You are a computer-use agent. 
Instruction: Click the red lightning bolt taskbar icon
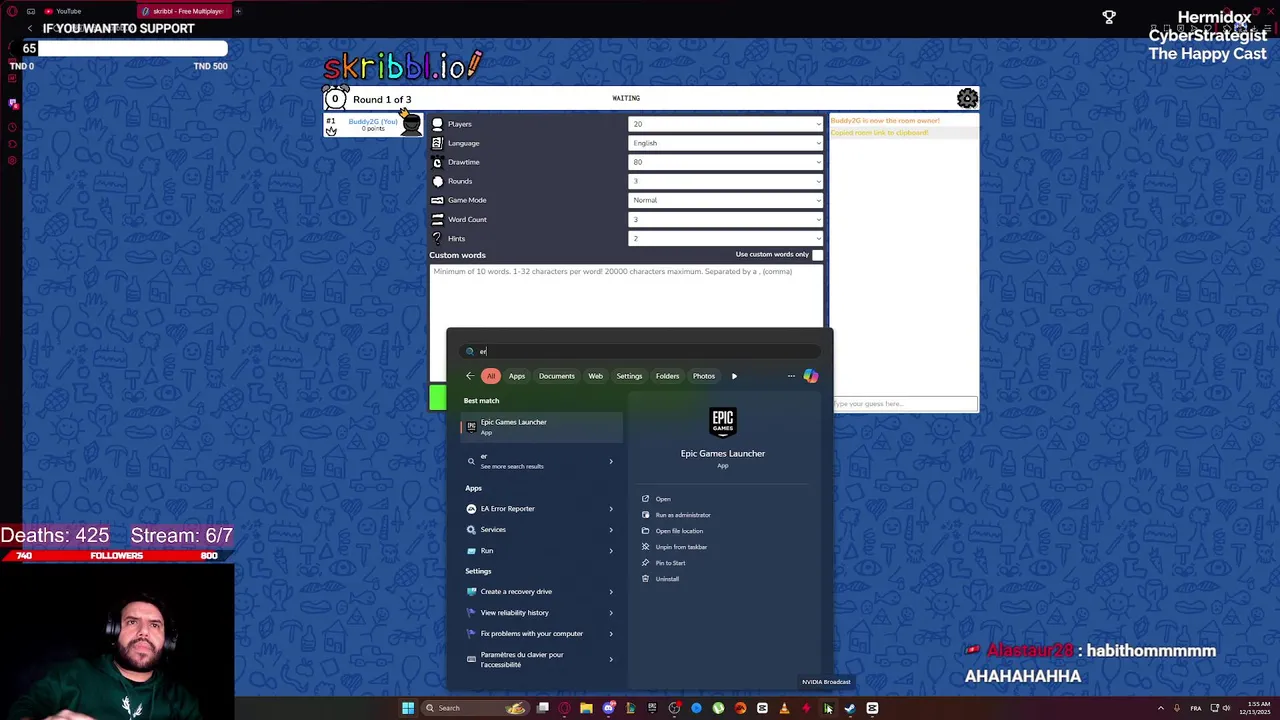[806, 708]
